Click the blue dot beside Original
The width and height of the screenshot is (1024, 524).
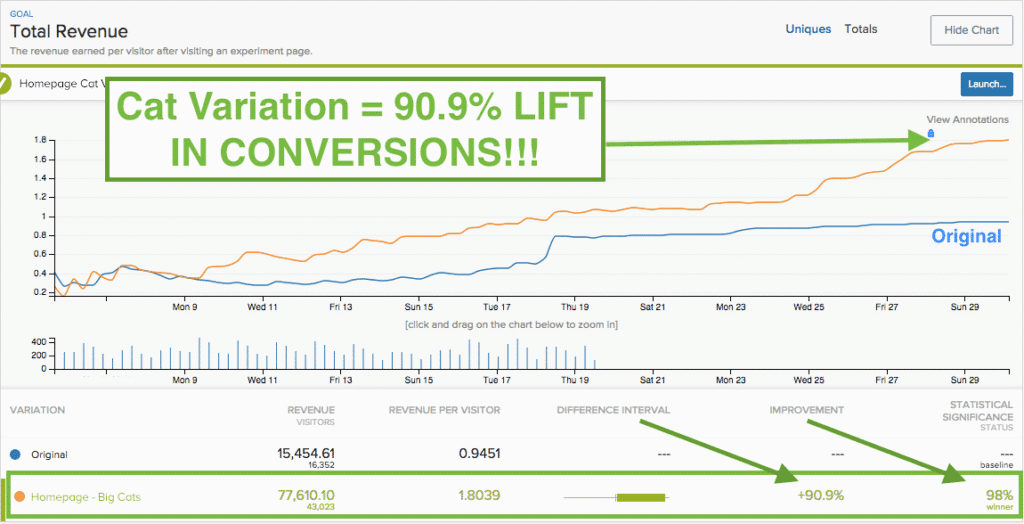click(15, 454)
